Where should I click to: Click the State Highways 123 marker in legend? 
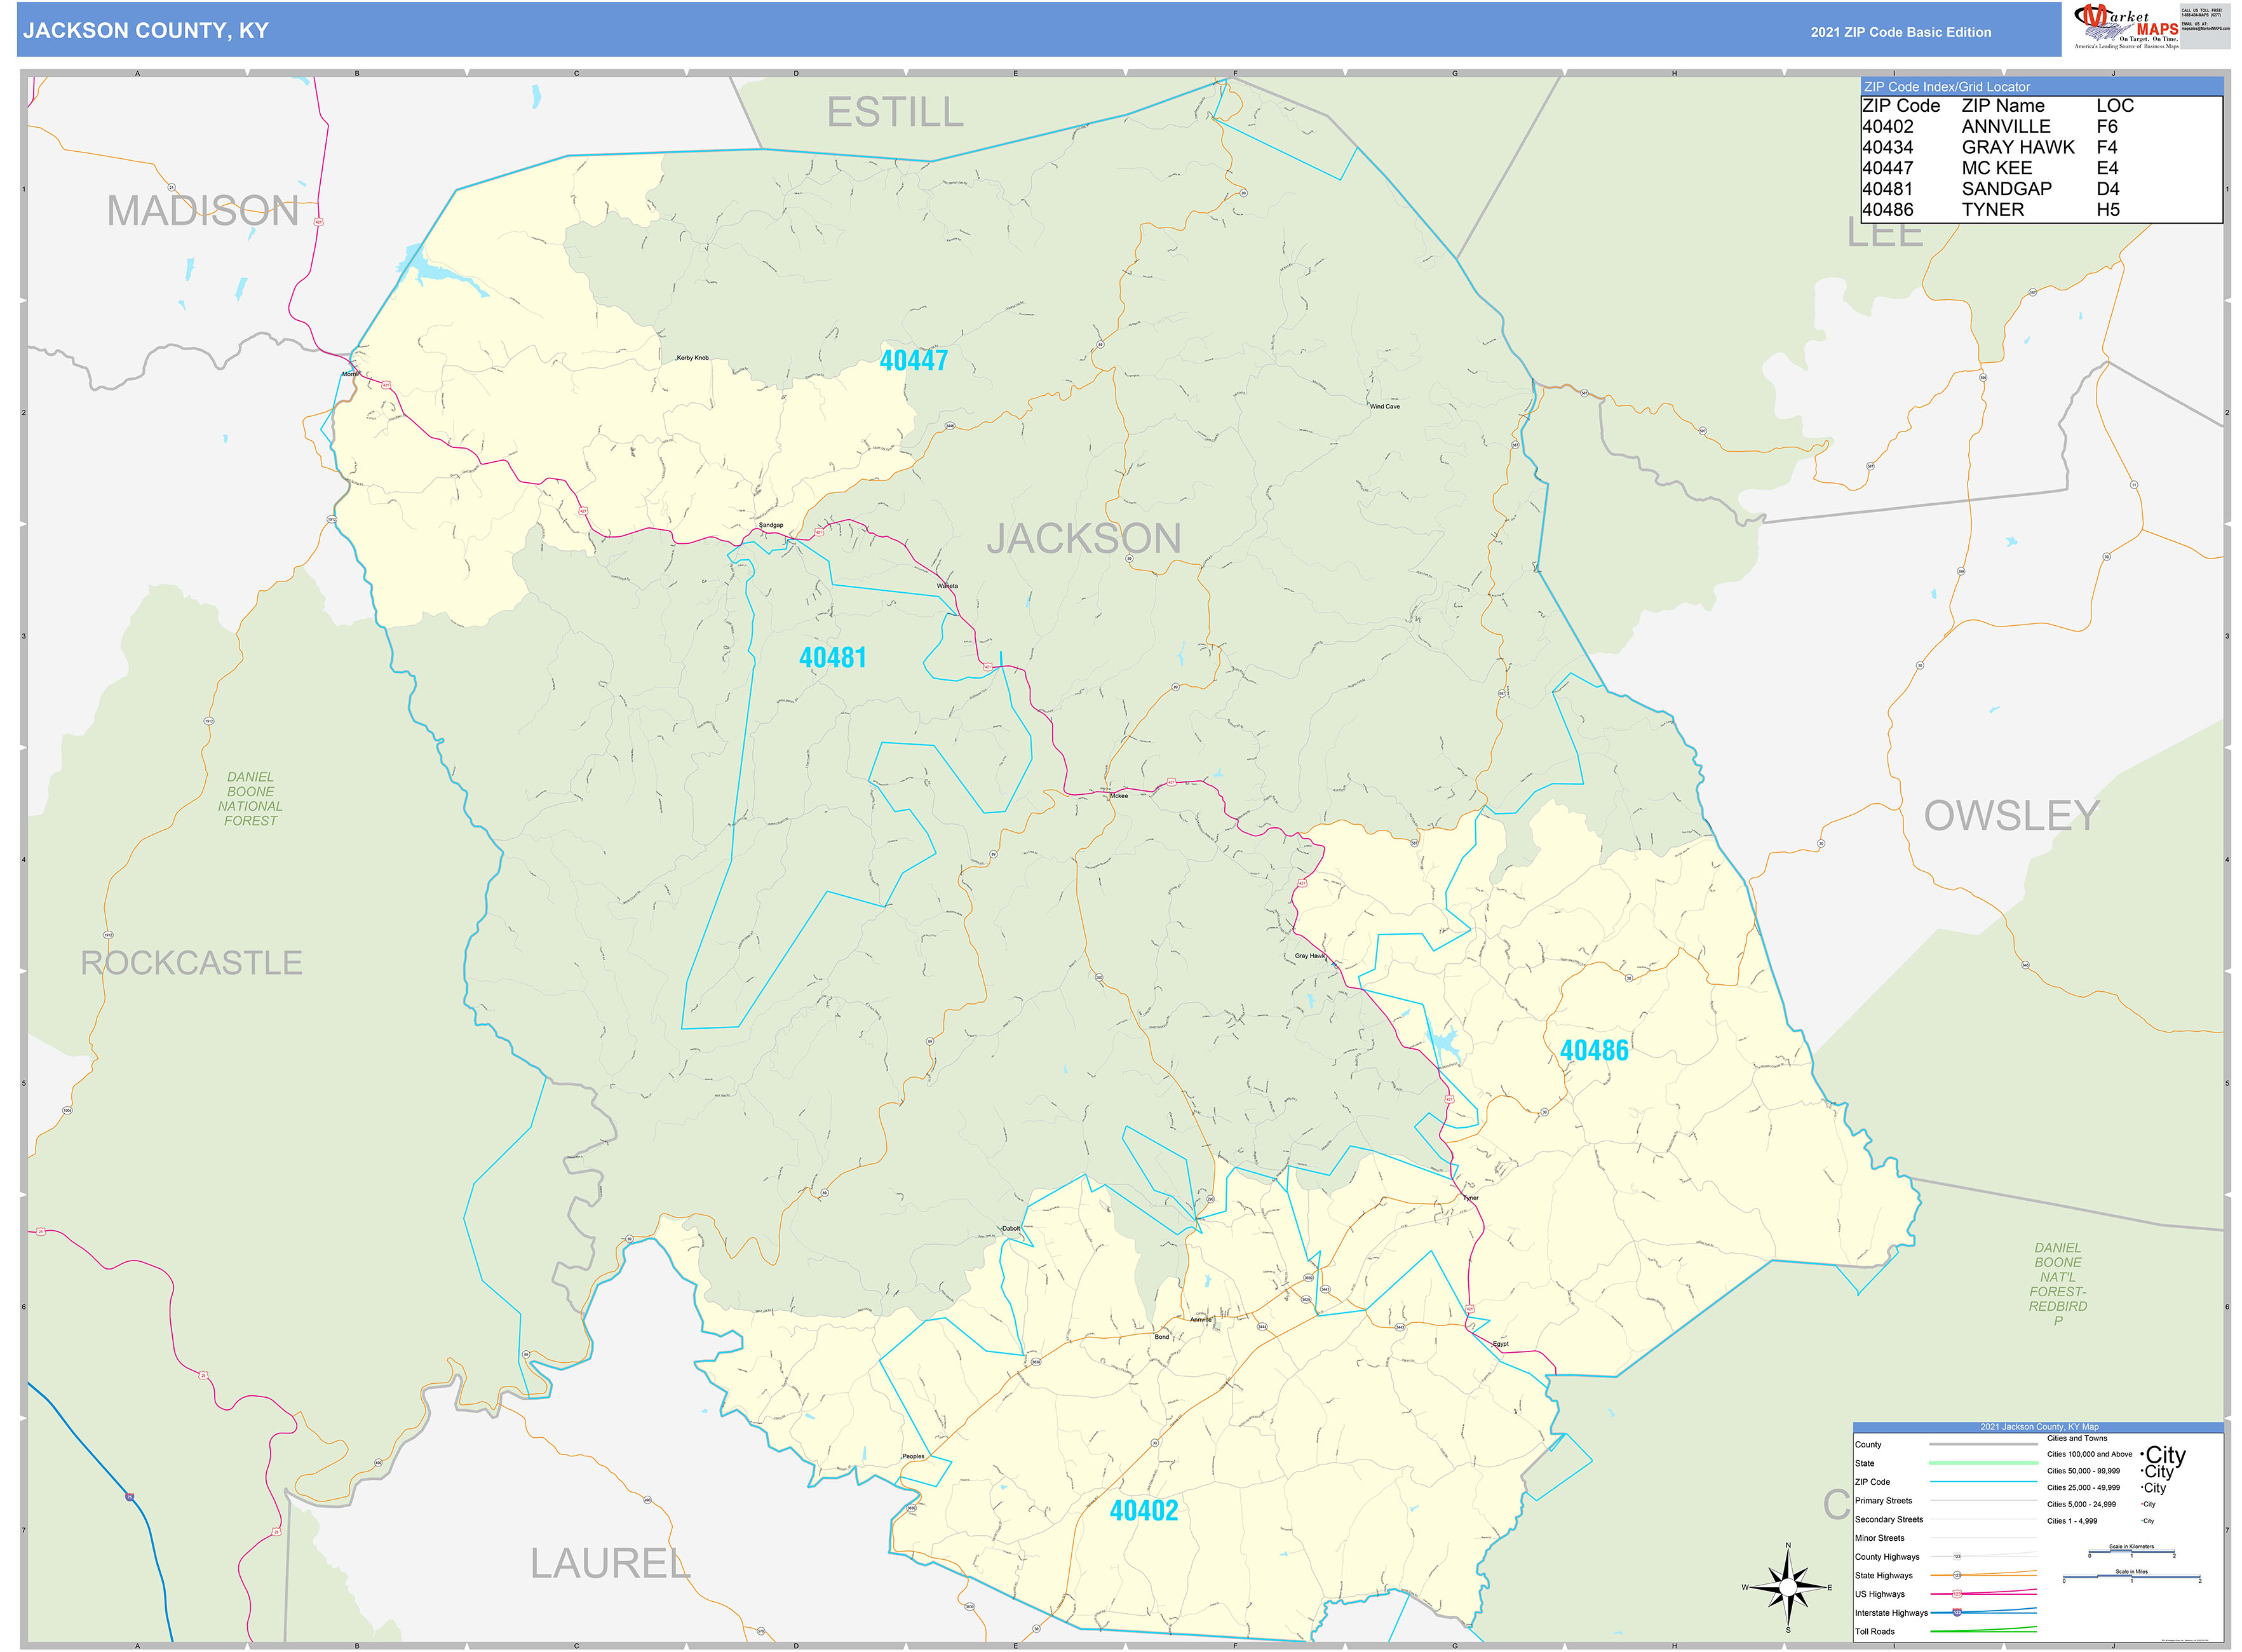(1957, 1575)
